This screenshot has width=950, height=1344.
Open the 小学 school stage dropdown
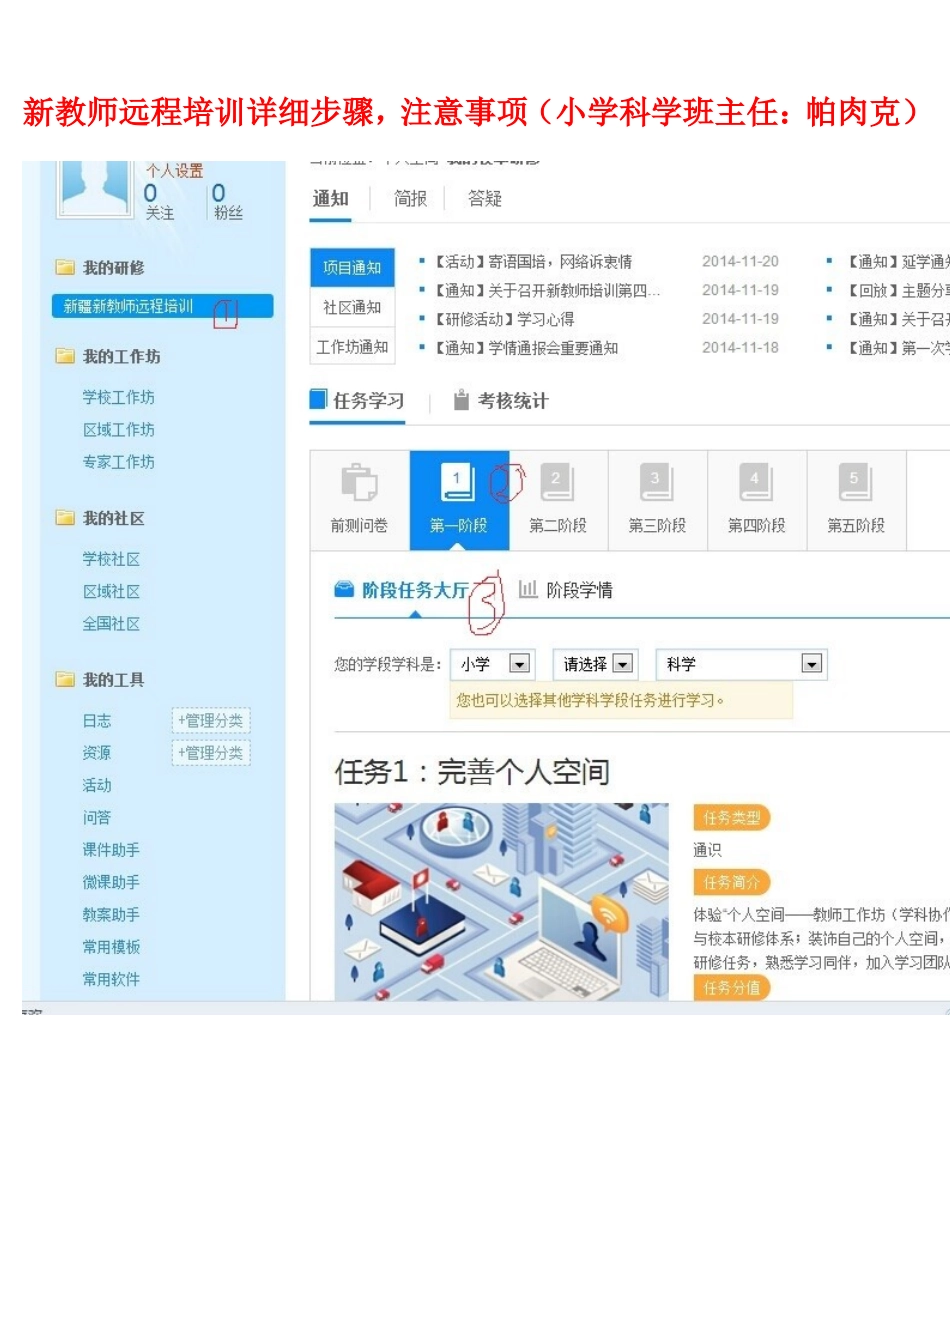493,664
